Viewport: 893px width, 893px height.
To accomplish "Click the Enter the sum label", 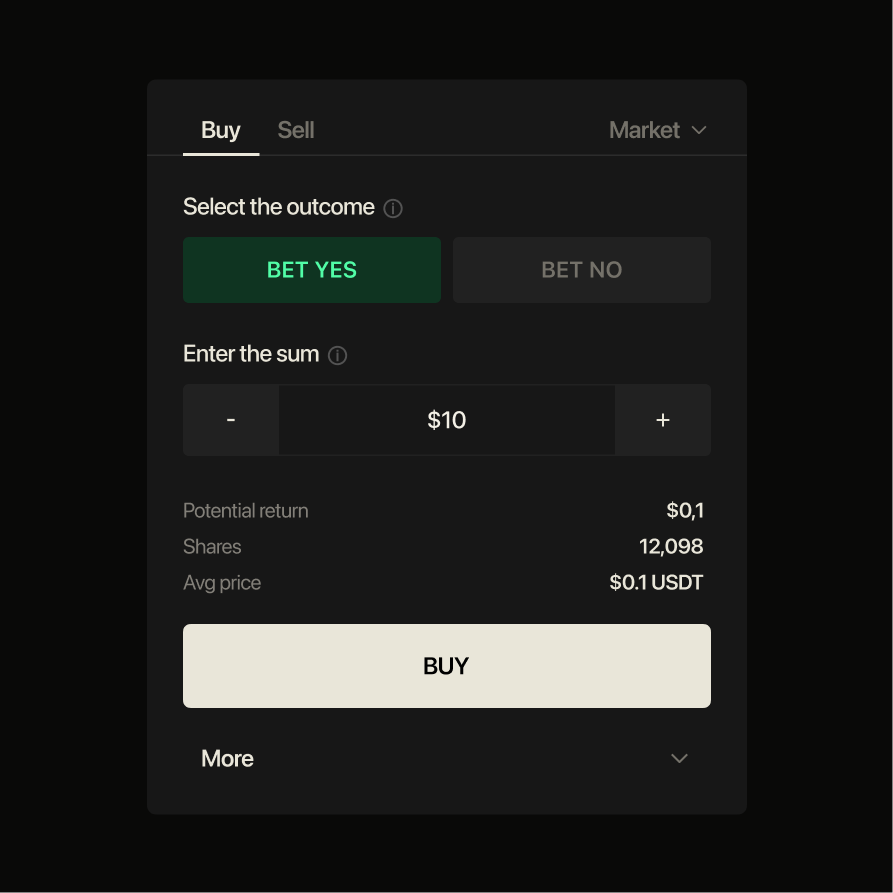I will pos(251,354).
